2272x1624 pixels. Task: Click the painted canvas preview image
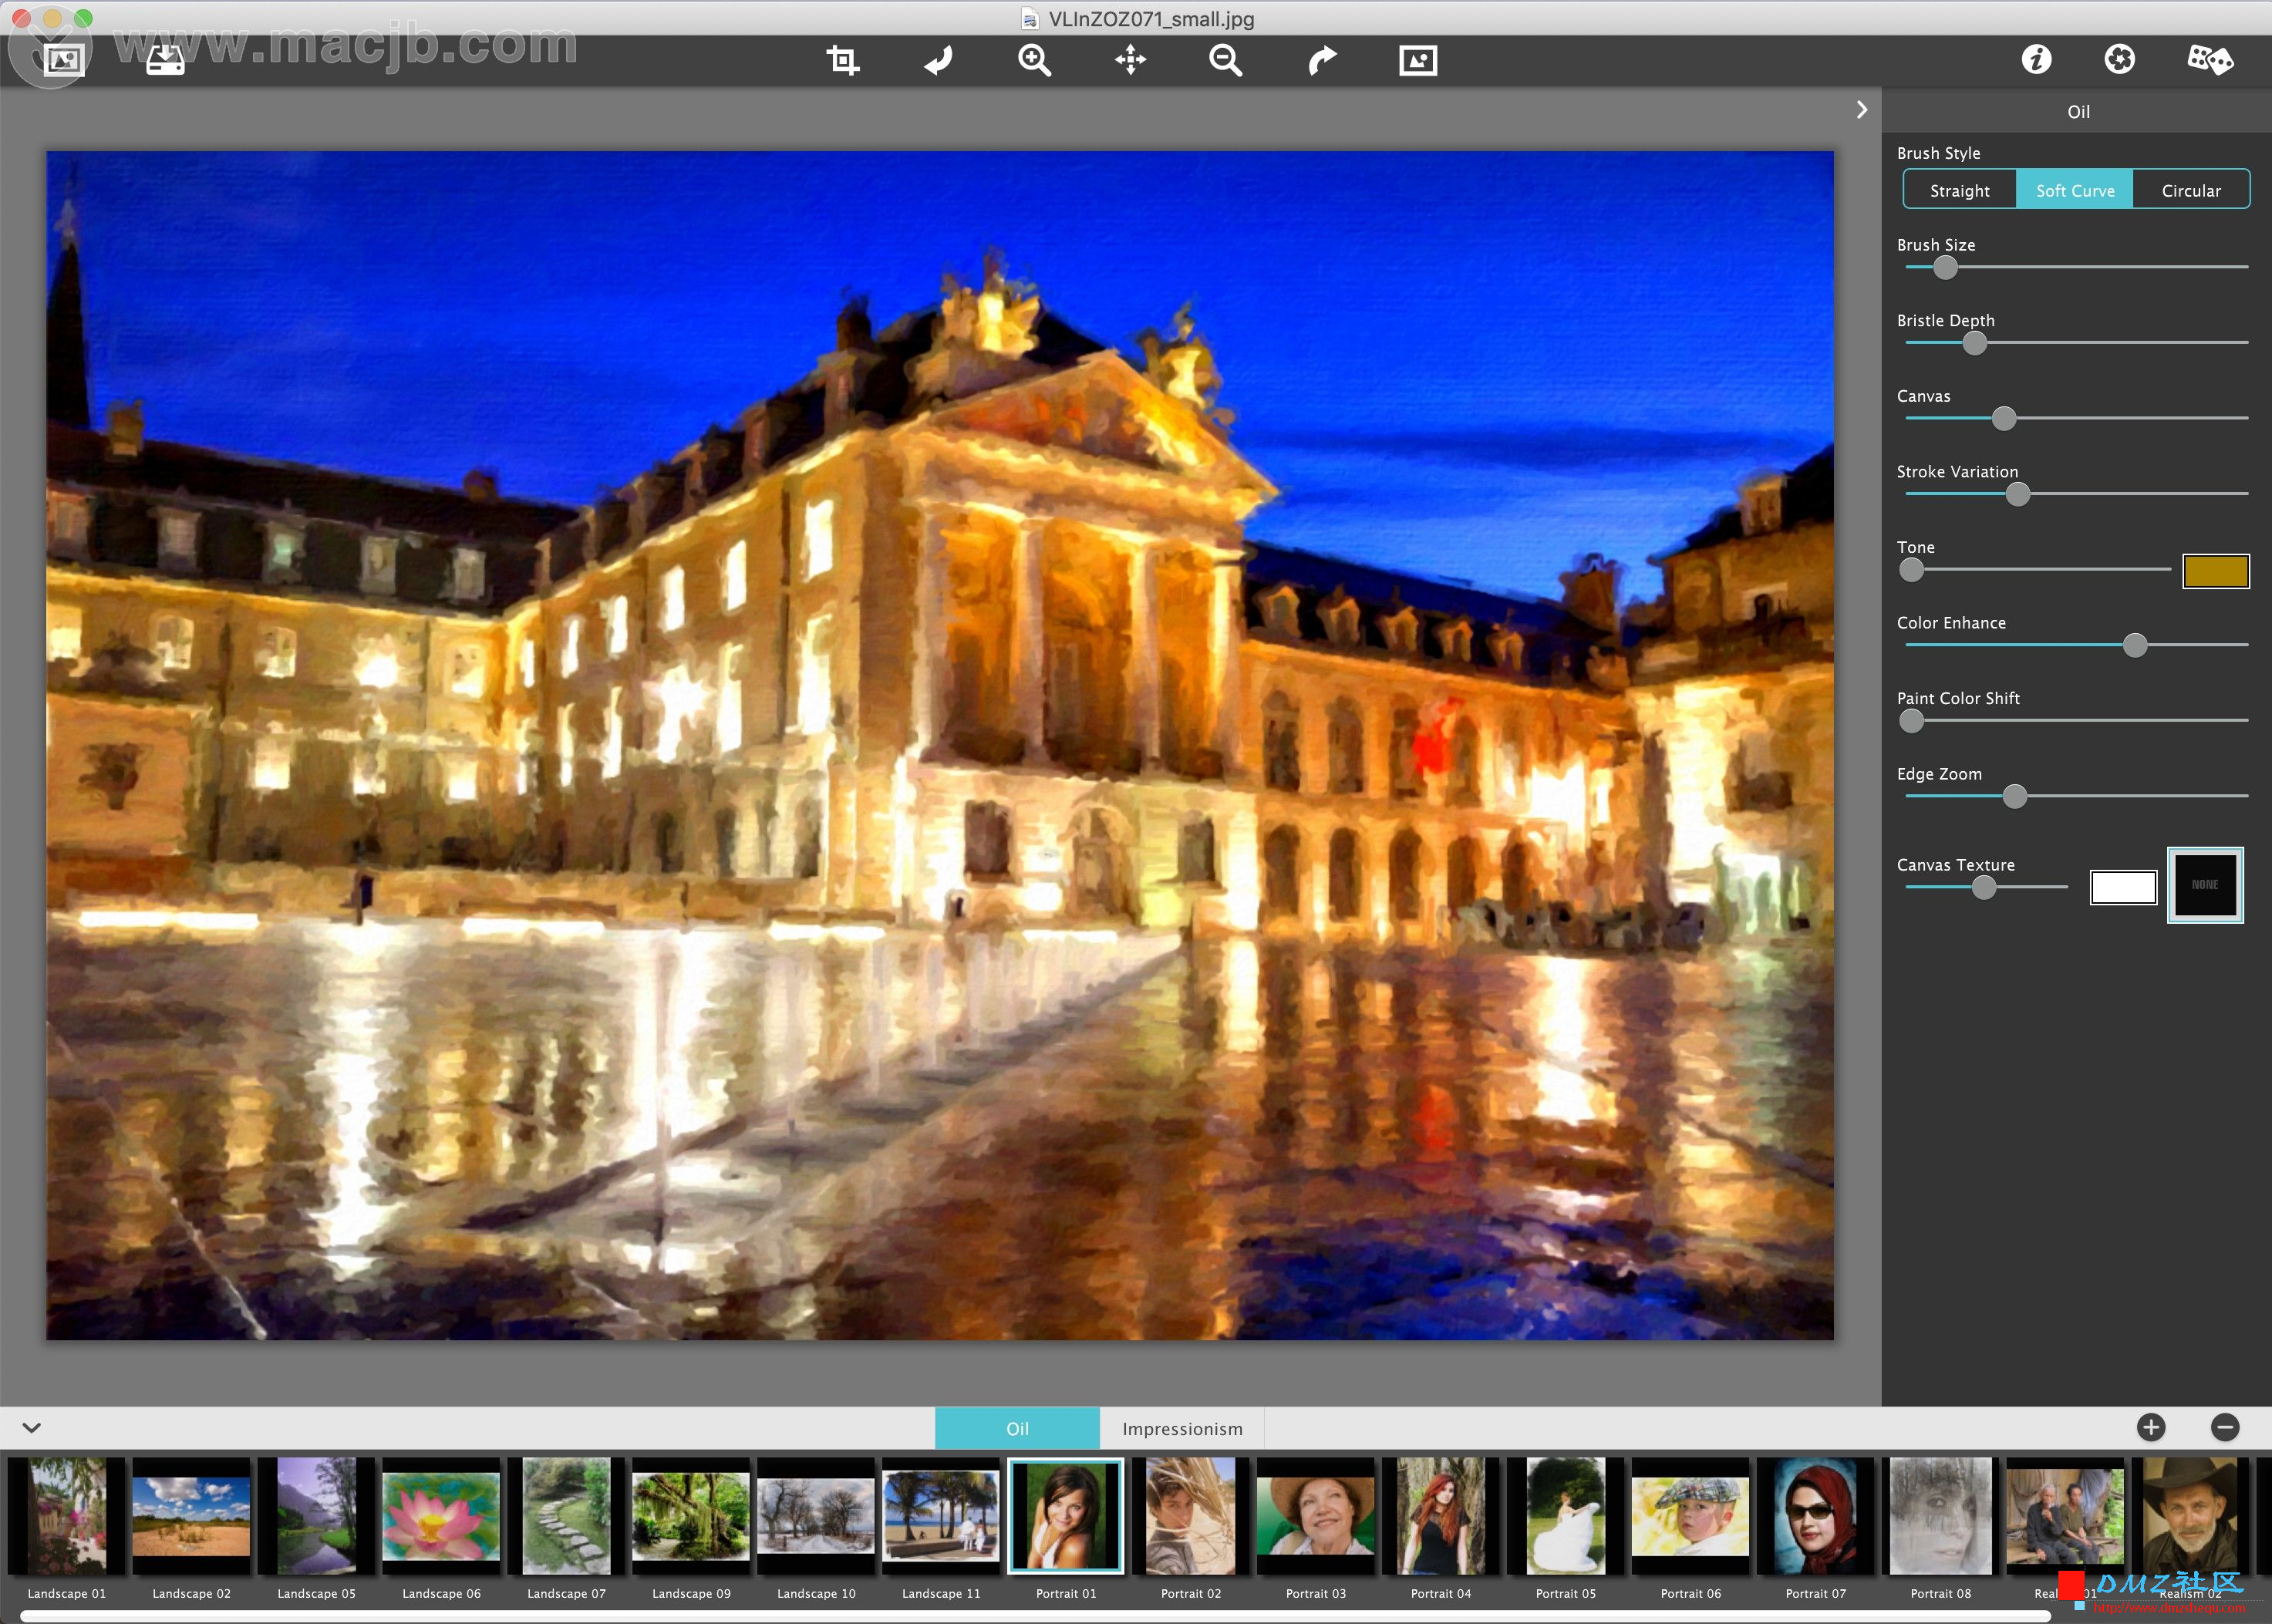pos(940,745)
